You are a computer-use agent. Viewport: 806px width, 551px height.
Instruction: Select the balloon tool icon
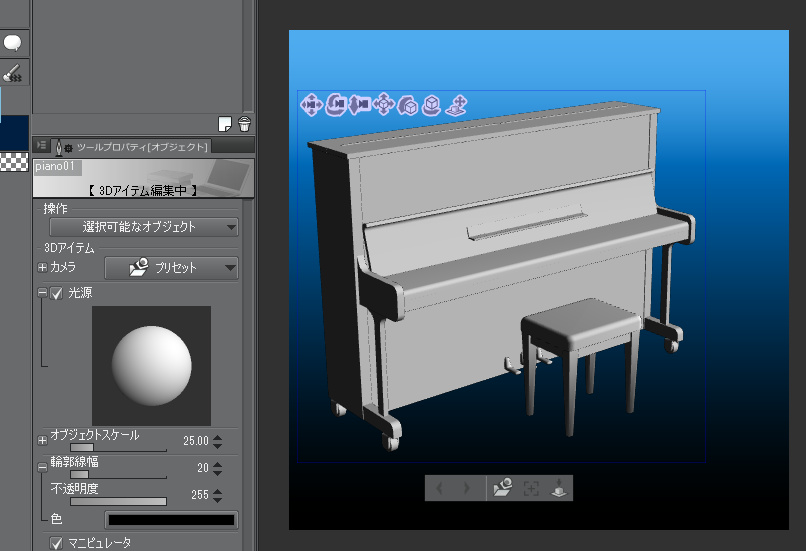coord(12,43)
